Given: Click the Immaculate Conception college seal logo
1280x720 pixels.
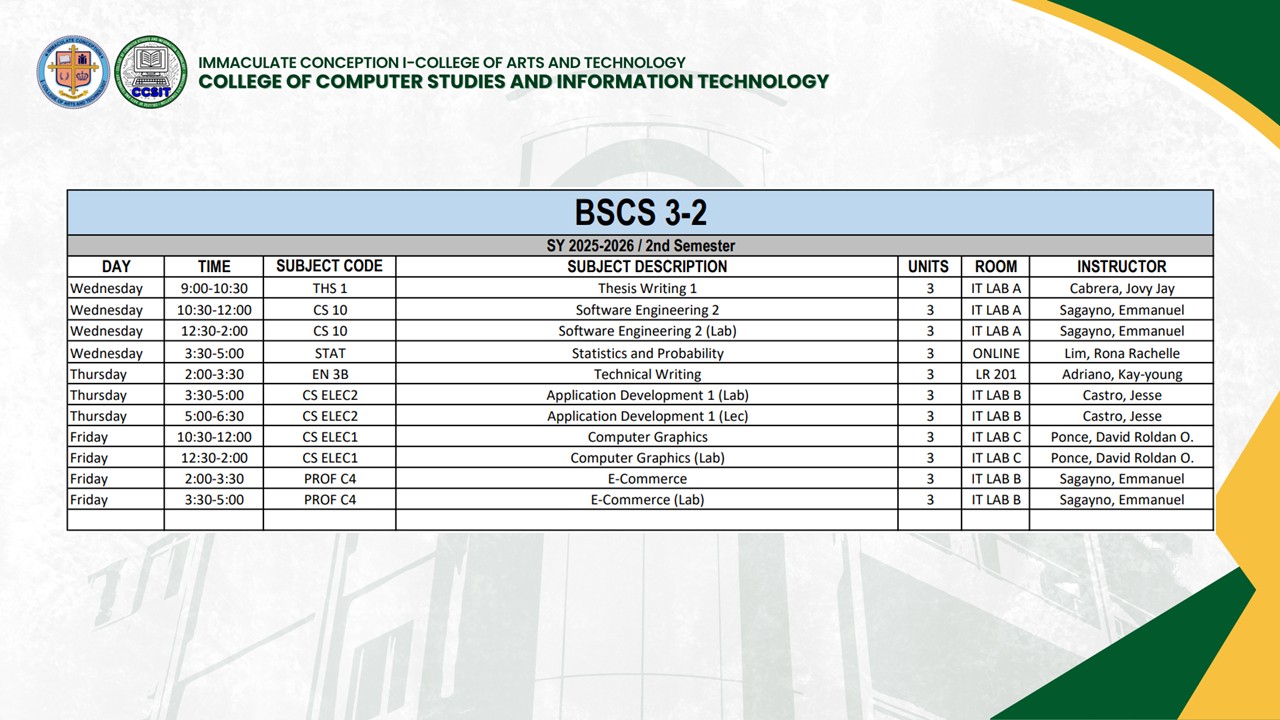Looking at the screenshot, I should [x=72, y=72].
